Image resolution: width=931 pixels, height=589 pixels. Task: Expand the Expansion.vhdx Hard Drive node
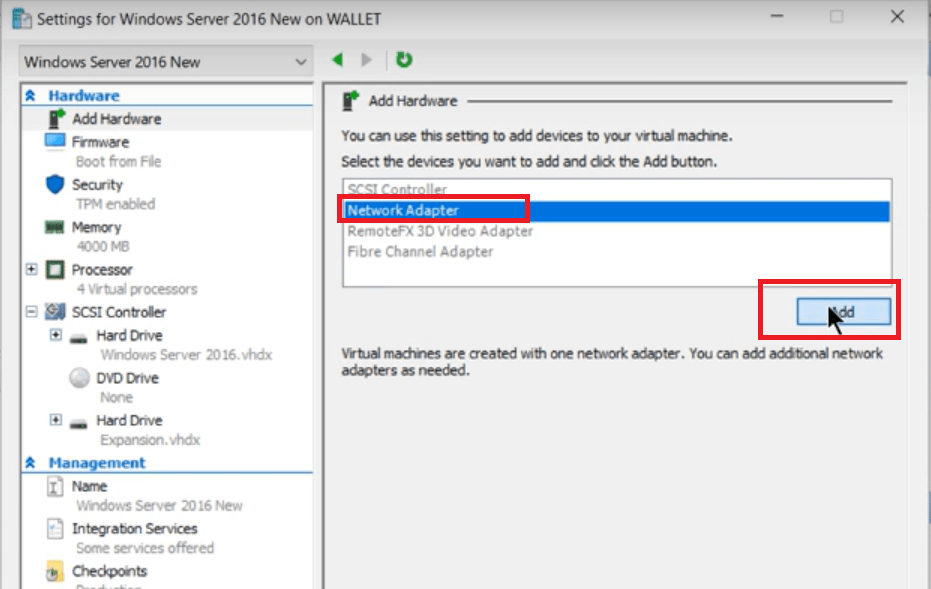[56, 420]
